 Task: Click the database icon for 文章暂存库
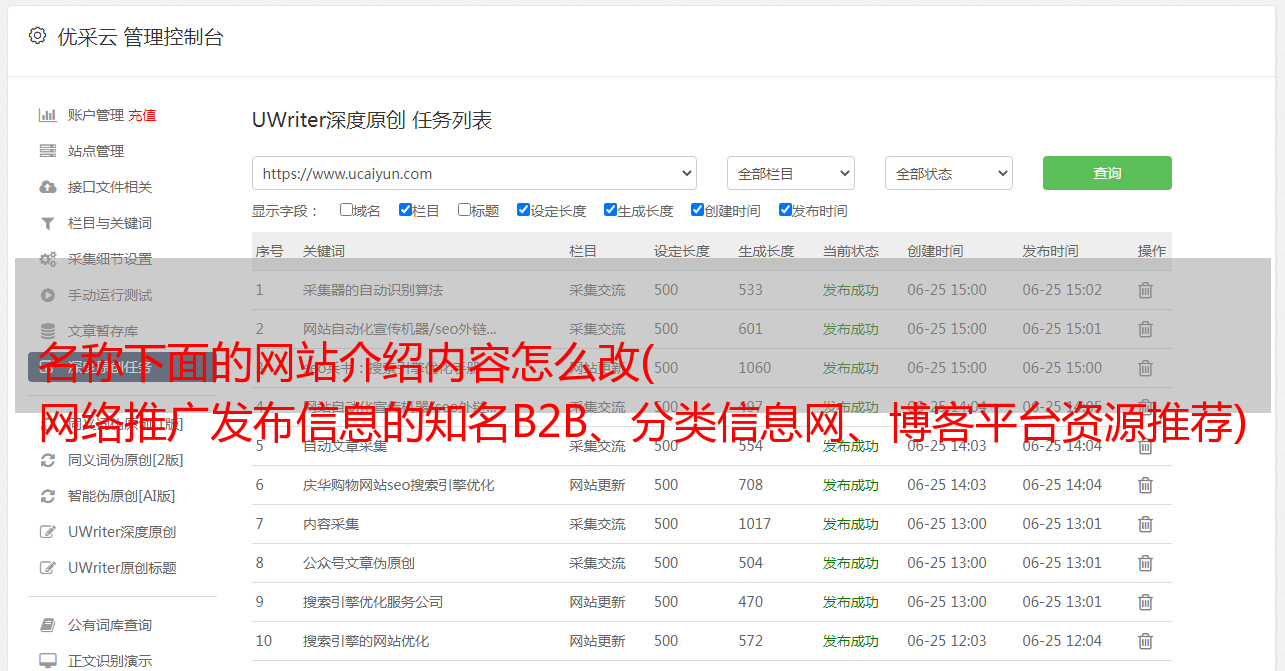click(x=47, y=331)
